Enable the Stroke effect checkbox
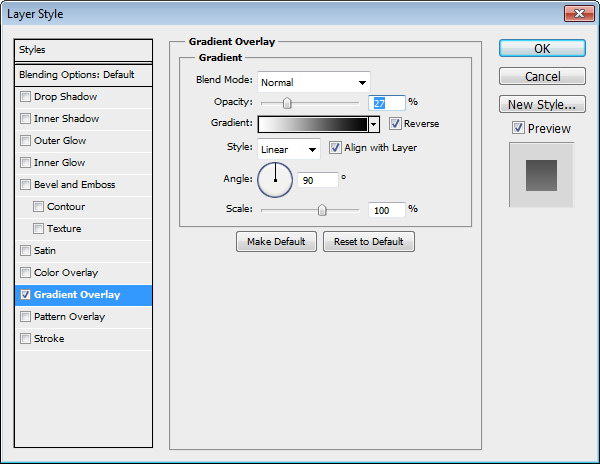 click(x=26, y=339)
